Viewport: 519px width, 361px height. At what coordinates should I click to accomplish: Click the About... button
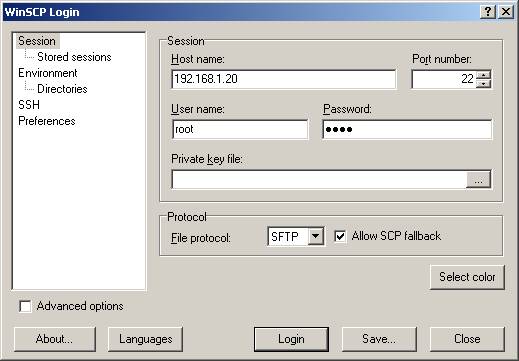pos(55,339)
